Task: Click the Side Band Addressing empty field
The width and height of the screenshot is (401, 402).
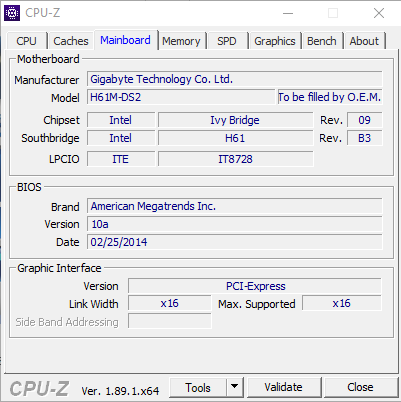Action: coord(170,322)
